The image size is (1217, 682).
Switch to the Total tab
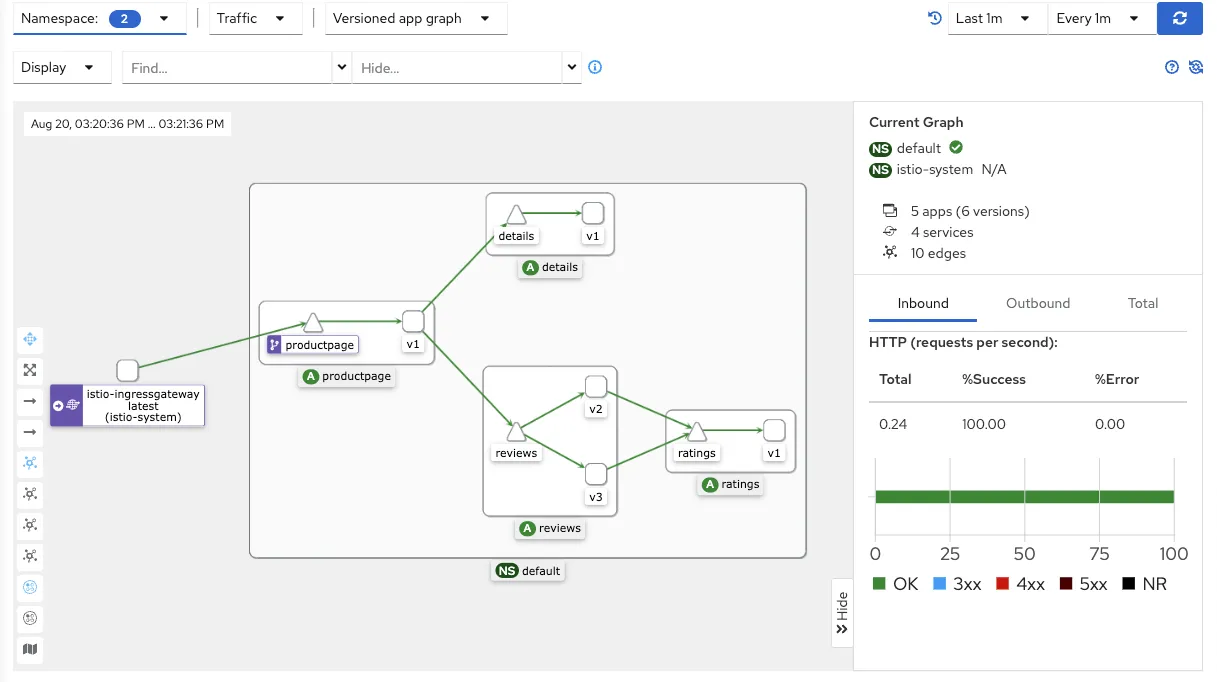(1143, 303)
